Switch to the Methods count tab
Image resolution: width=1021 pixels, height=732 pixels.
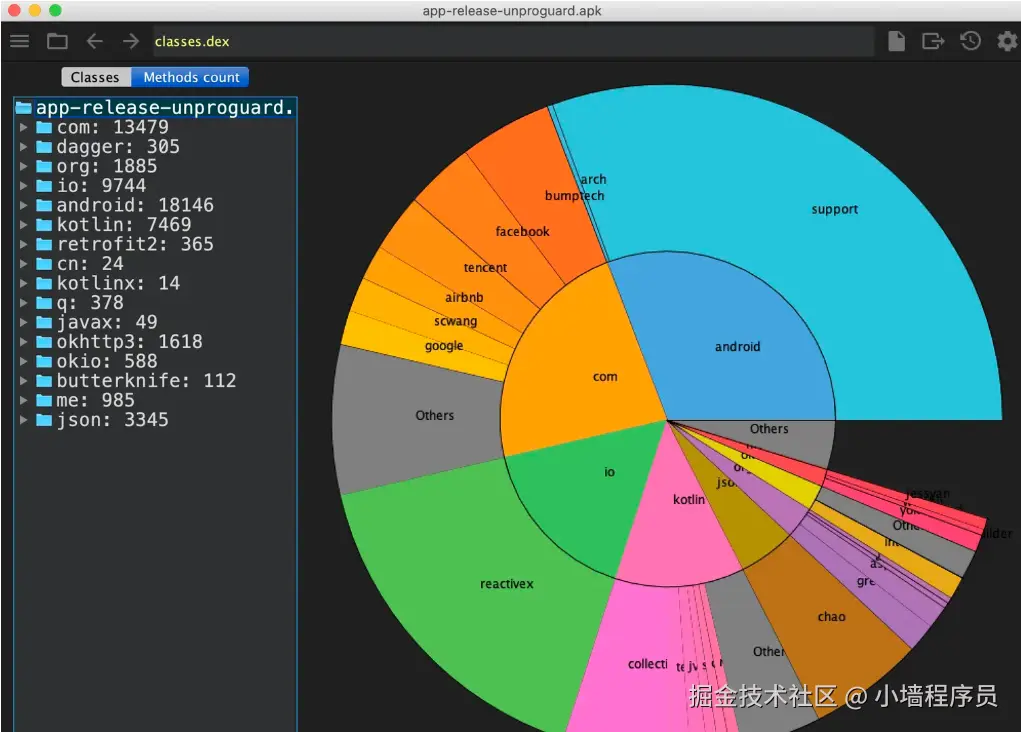(190, 77)
